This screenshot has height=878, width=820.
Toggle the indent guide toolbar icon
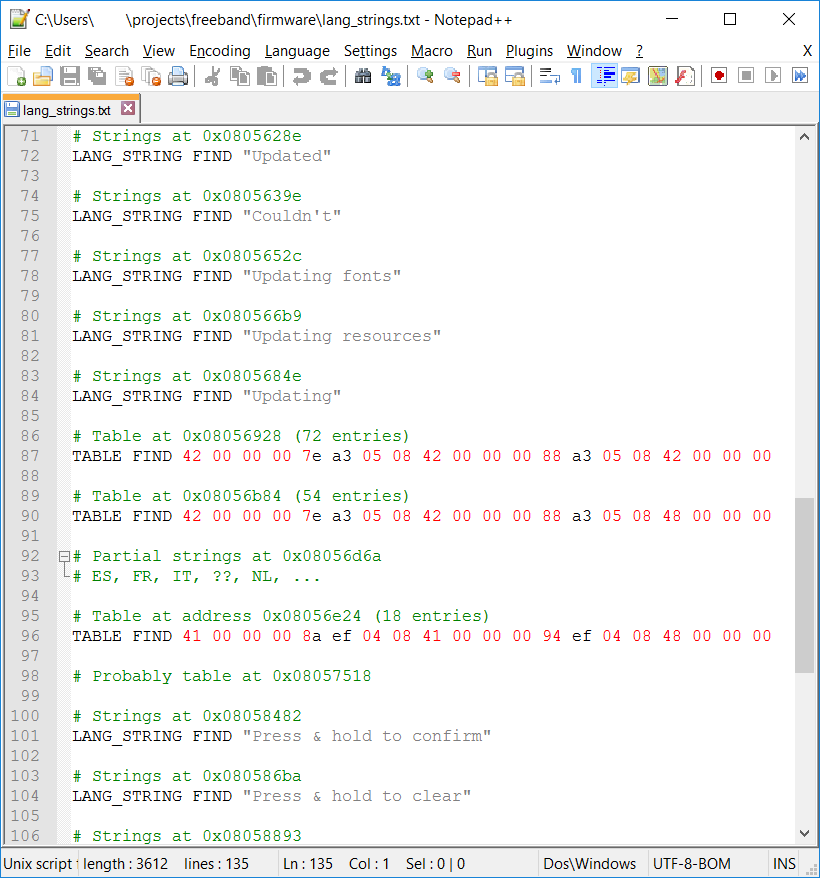click(604, 76)
